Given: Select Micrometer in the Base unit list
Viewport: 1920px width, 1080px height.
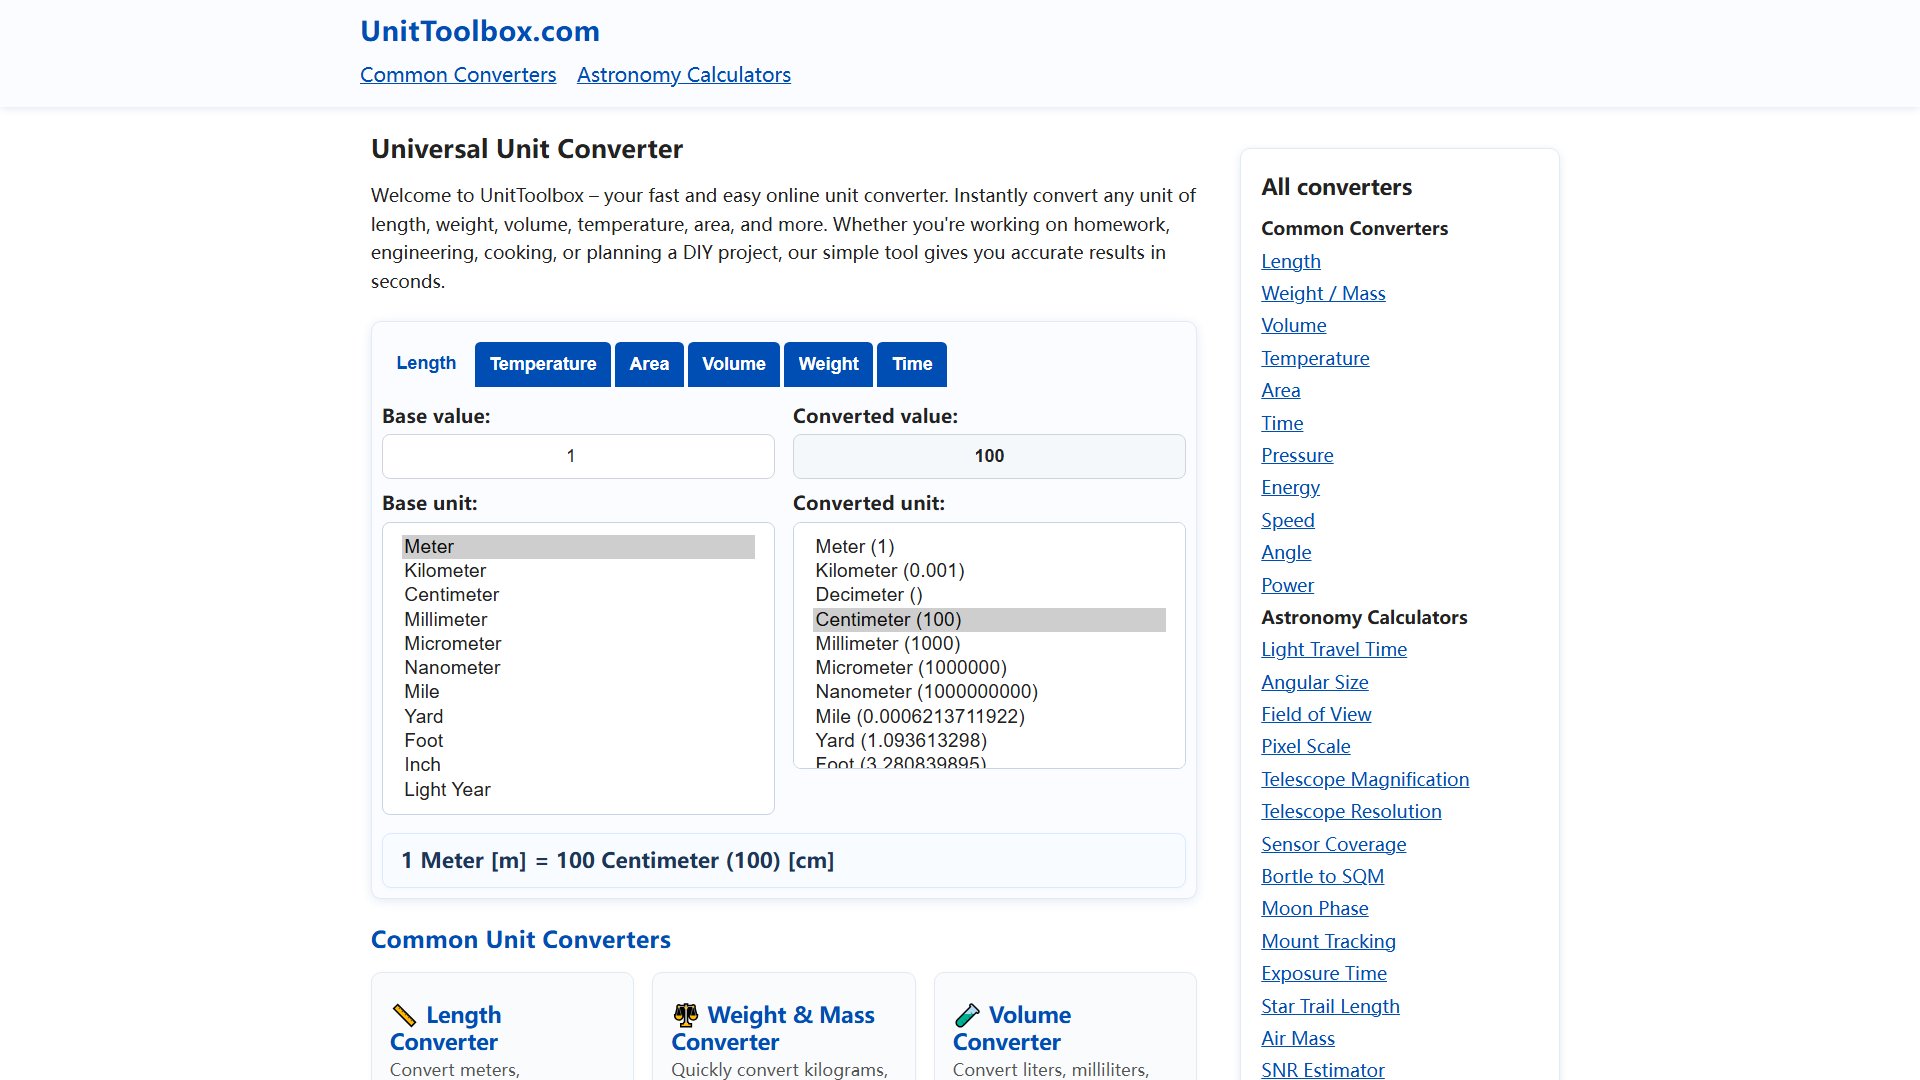Looking at the screenshot, I should tap(578, 644).
